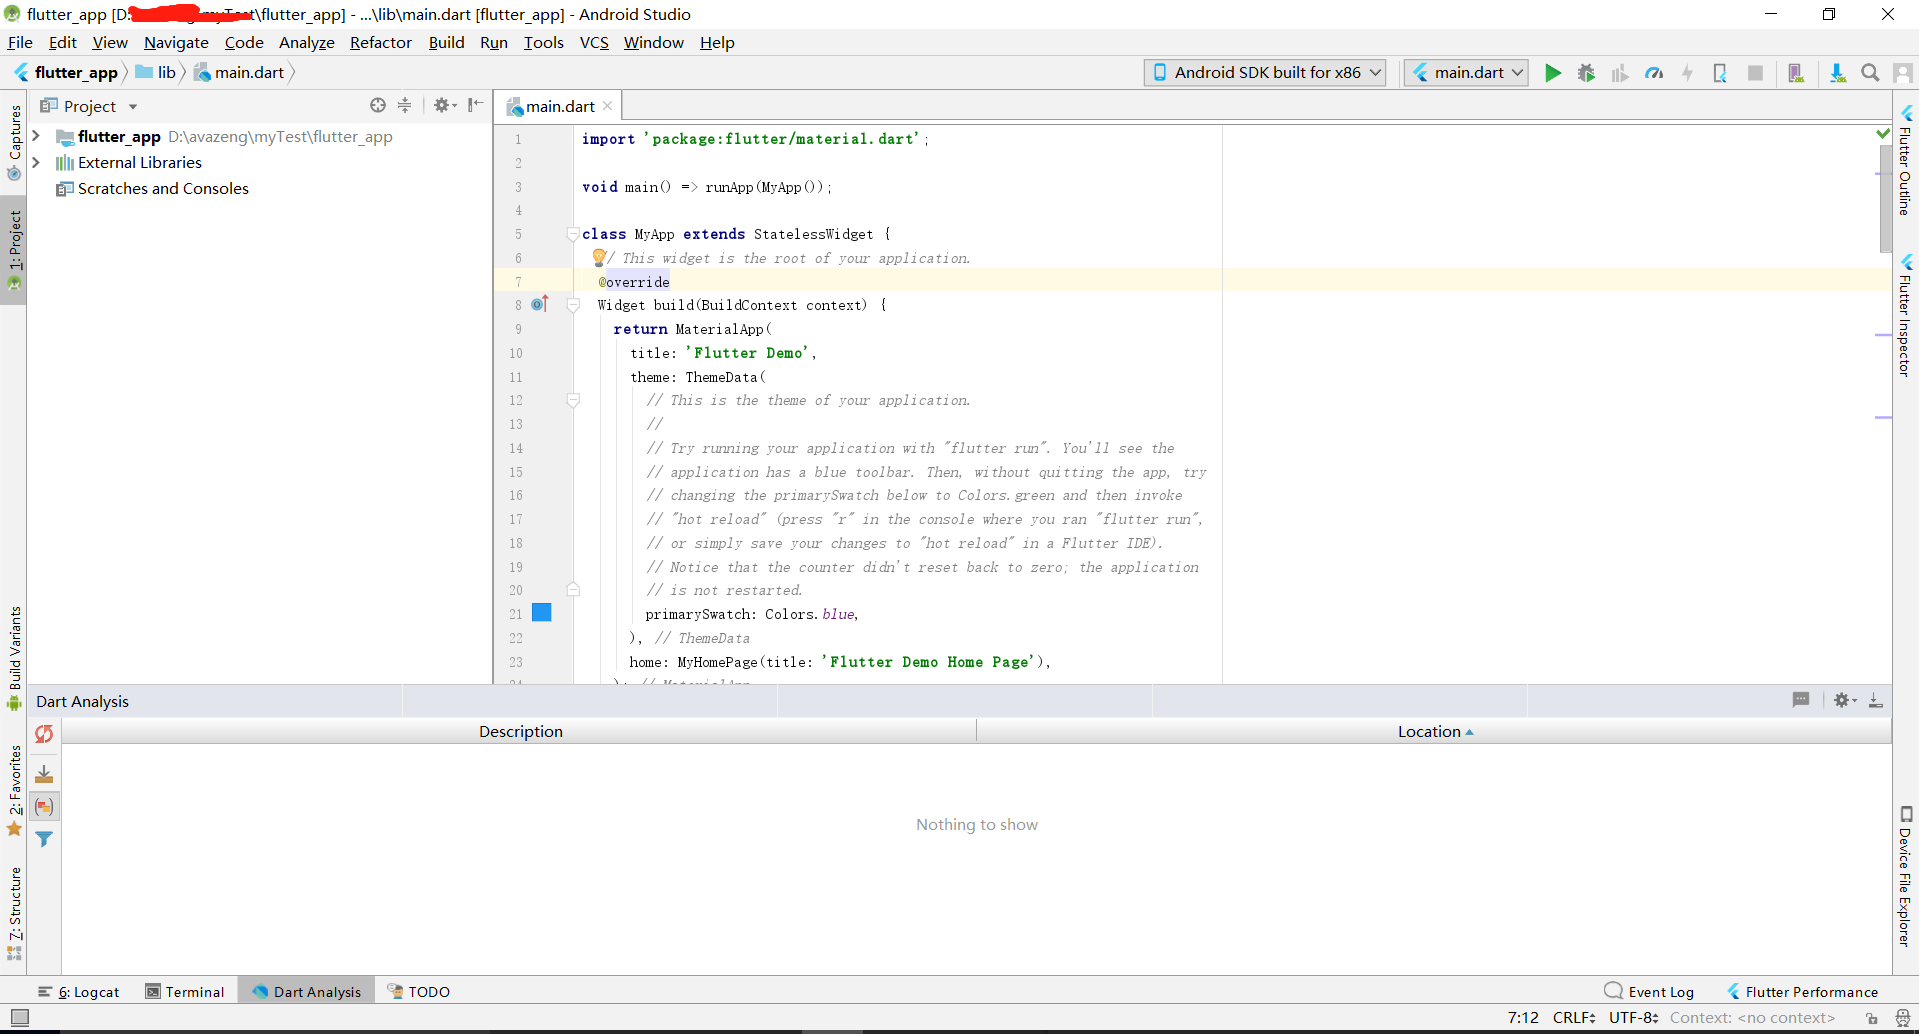Image resolution: width=1919 pixels, height=1034 pixels.
Task: Open the Logcat tool window
Action: click(x=79, y=992)
